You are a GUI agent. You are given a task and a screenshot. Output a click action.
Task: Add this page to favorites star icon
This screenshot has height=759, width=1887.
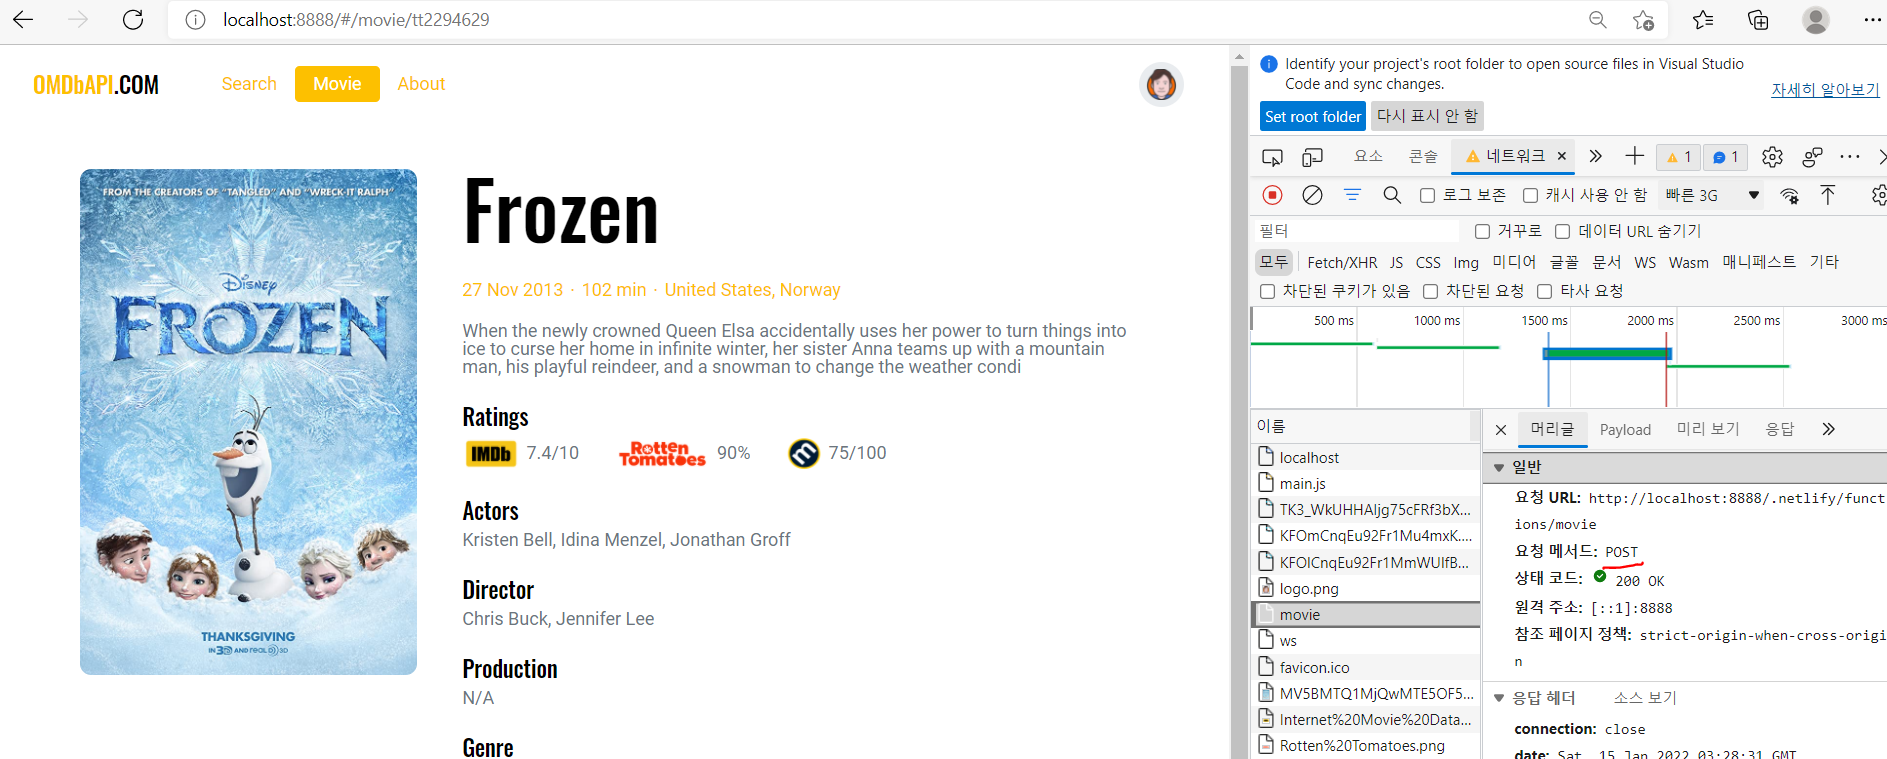(x=1643, y=20)
